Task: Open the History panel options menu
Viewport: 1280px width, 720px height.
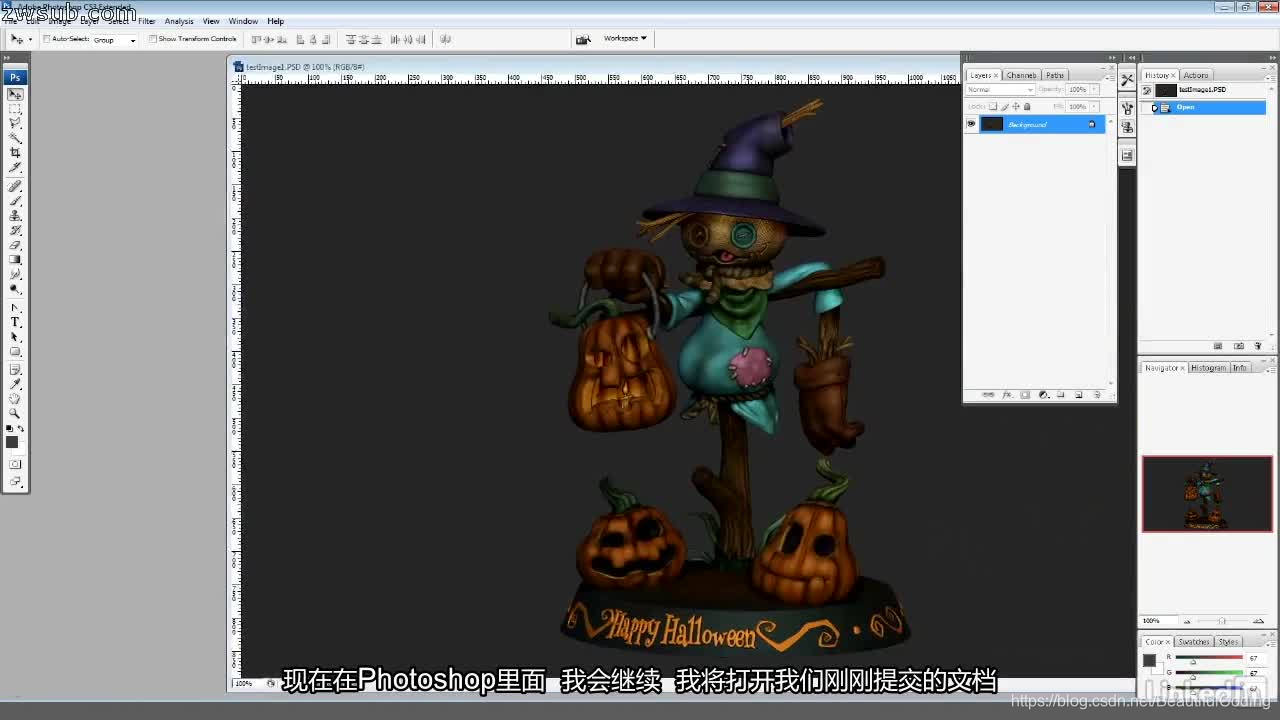Action: (x=1270, y=76)
